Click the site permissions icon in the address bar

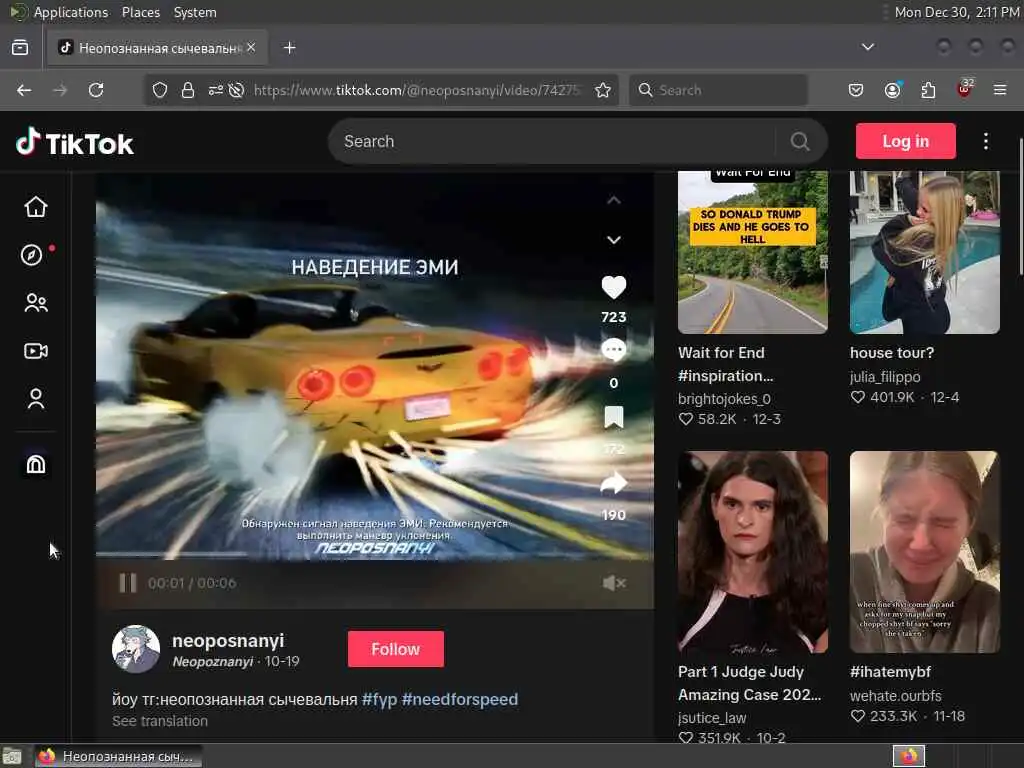[216, 90]
